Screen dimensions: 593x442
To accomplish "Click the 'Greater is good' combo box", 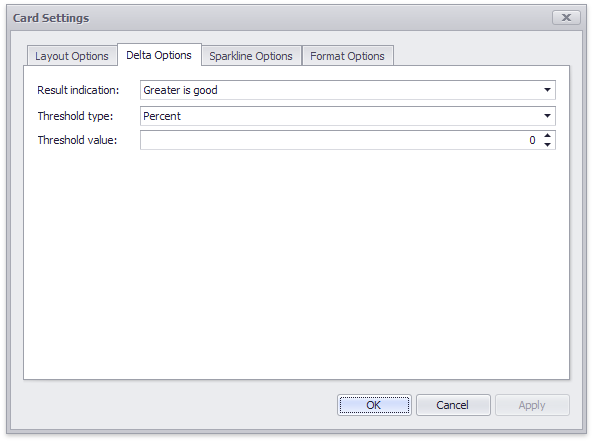I will [x=348, y=90].
